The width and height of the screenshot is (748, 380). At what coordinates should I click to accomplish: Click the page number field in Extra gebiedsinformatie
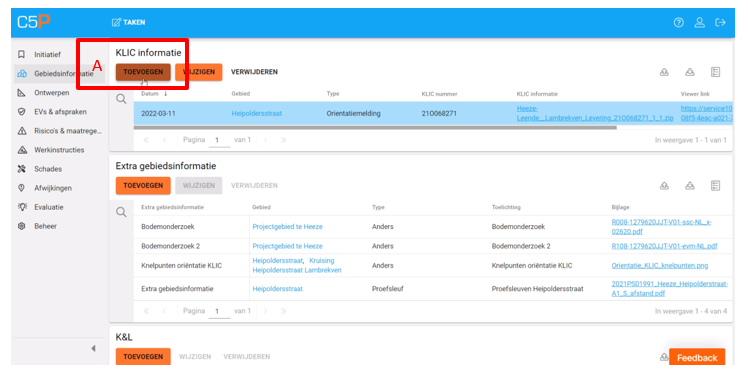(x=219, y=311)
